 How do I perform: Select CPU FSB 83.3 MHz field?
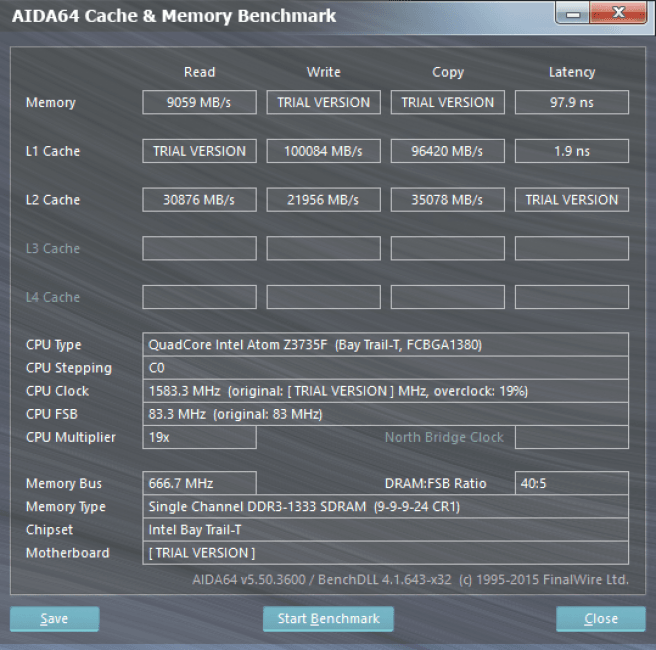pyautogui.click(x=385, y=414)
